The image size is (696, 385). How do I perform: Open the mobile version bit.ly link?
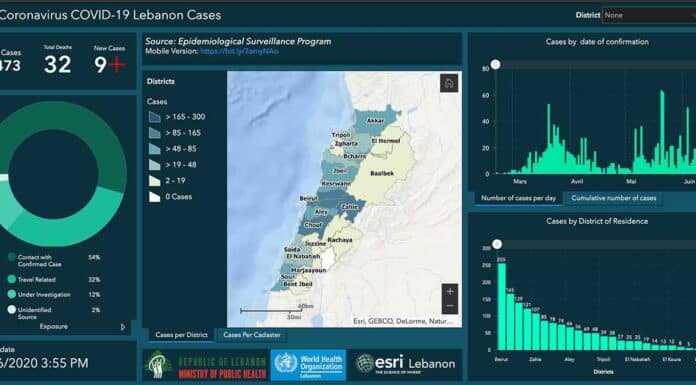click(240, 51)
